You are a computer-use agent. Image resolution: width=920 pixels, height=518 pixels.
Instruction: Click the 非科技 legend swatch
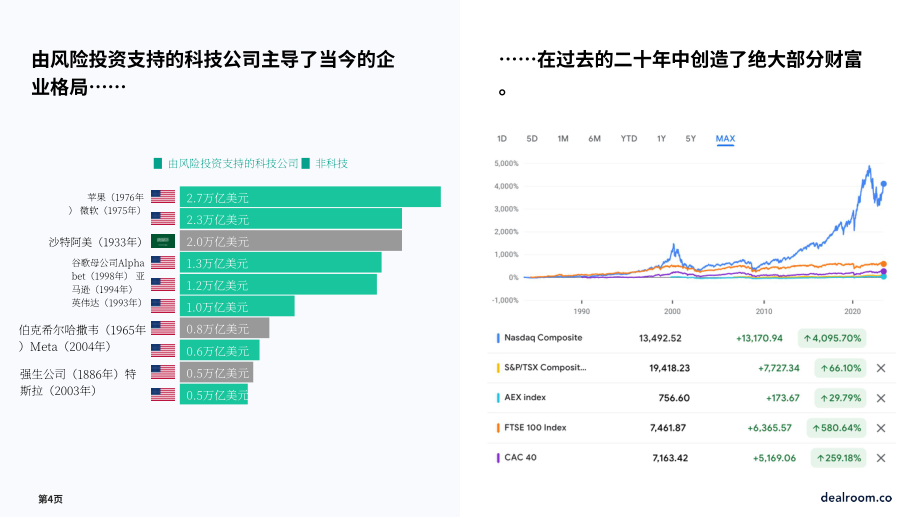coord(306,164)
